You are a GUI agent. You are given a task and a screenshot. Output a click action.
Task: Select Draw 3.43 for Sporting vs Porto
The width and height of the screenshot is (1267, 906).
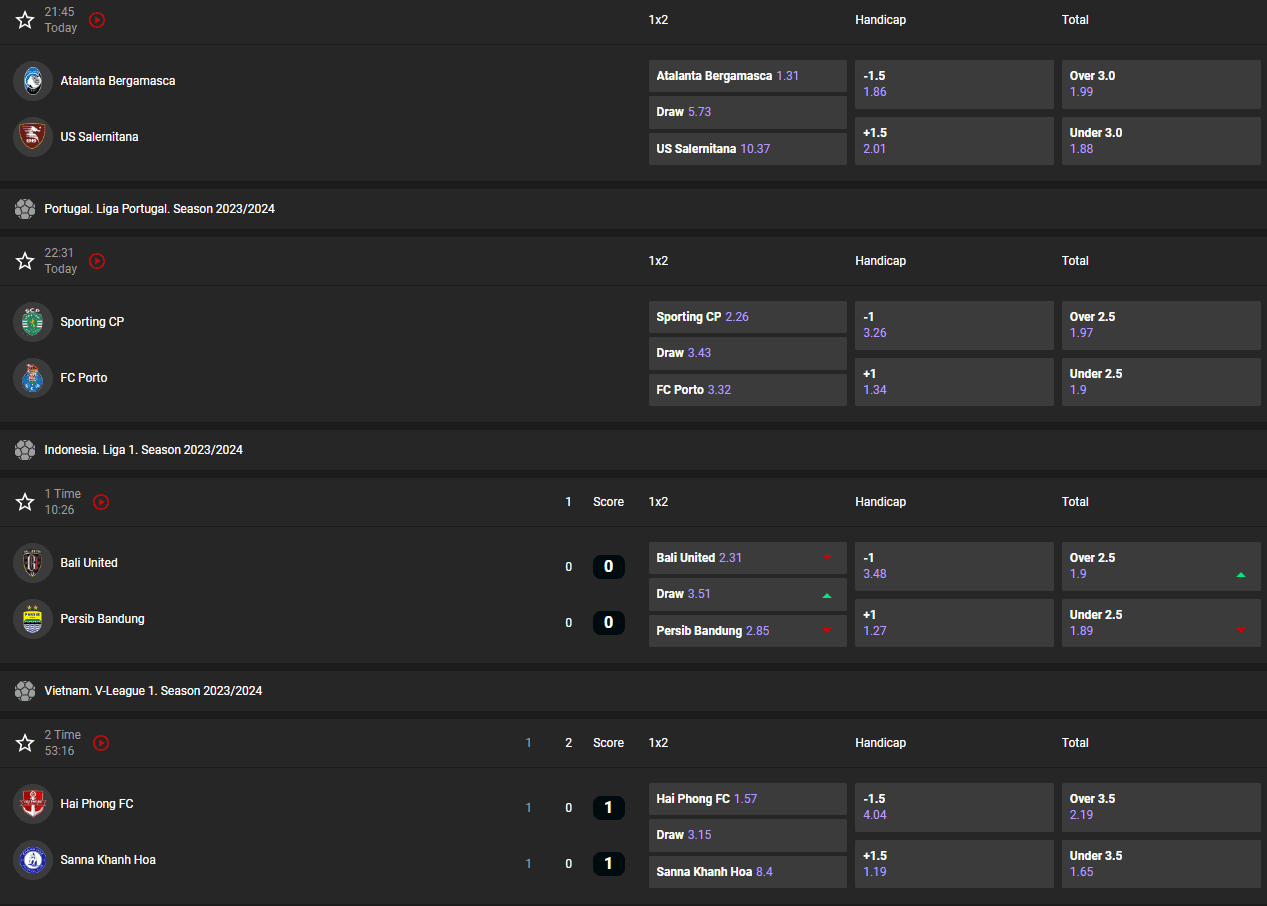(748, 353)
